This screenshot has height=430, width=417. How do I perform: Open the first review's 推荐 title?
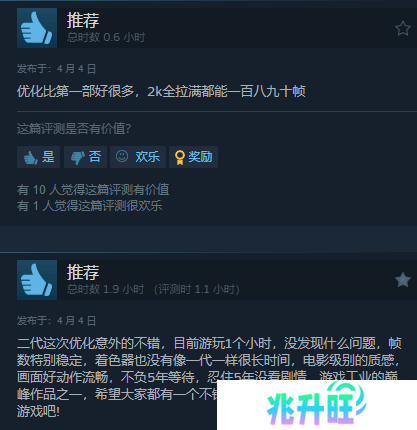point(83,20)
